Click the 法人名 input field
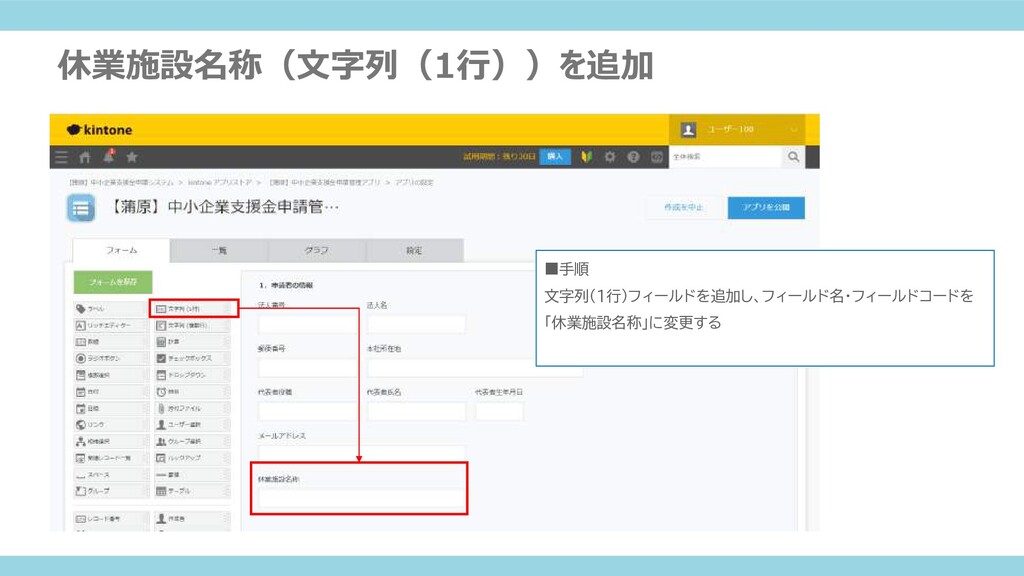The width and height of the screenshot is (1024, 576). pos(416,324)
